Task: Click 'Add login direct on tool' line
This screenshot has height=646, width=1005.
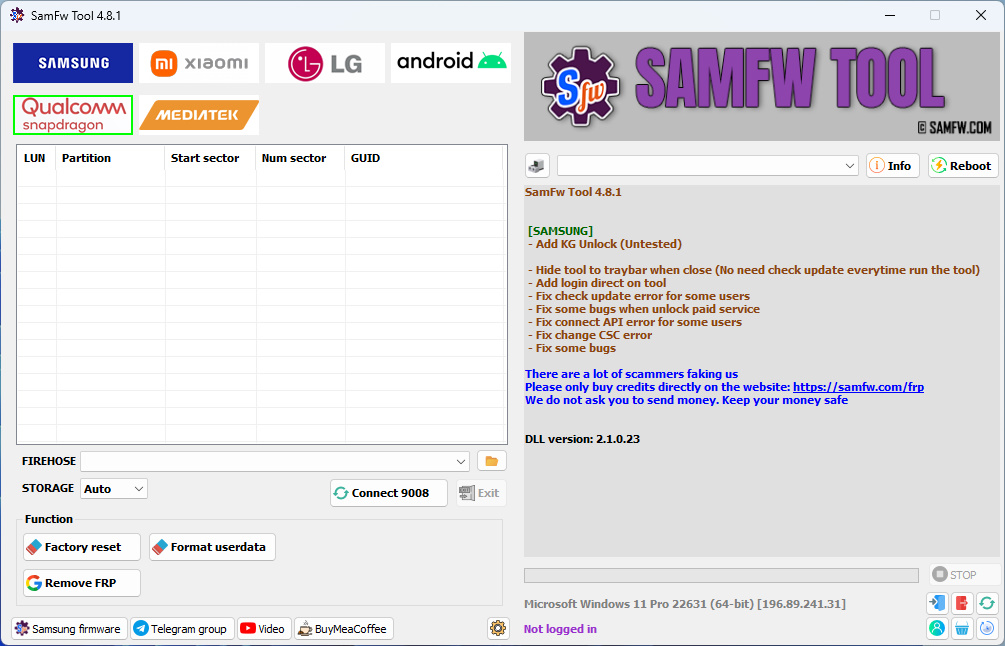Action: (x=597, y=283)
